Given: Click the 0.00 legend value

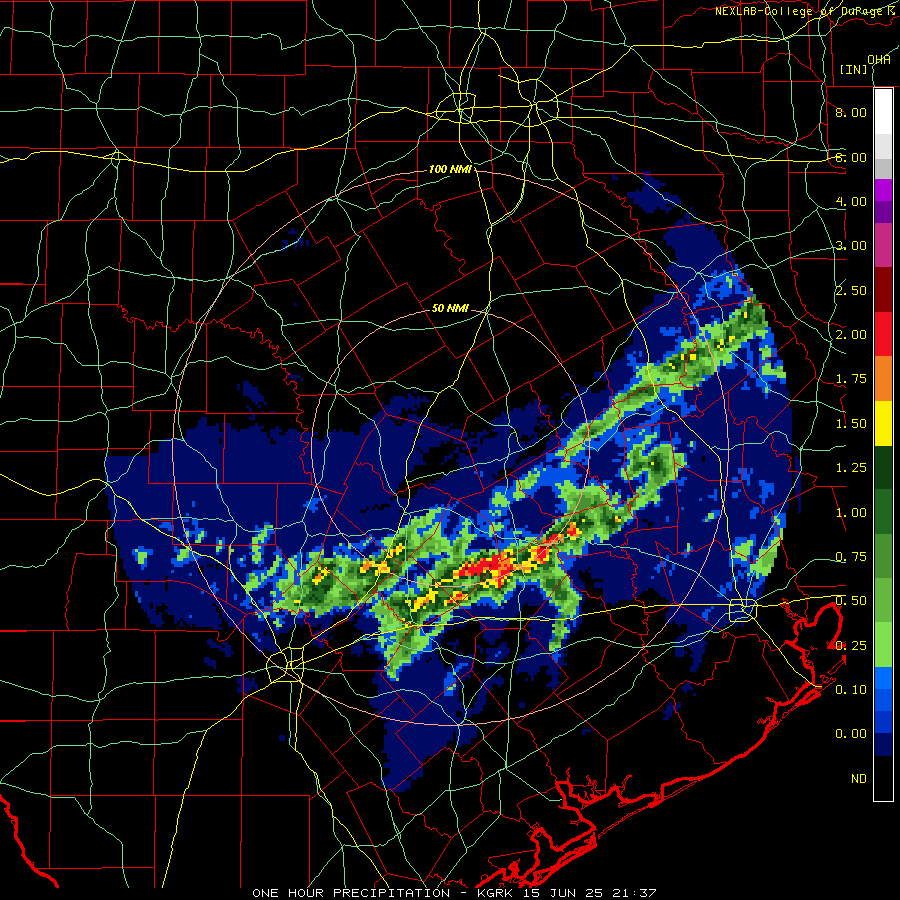Looking at the screenshot, I should pos(851,734).
